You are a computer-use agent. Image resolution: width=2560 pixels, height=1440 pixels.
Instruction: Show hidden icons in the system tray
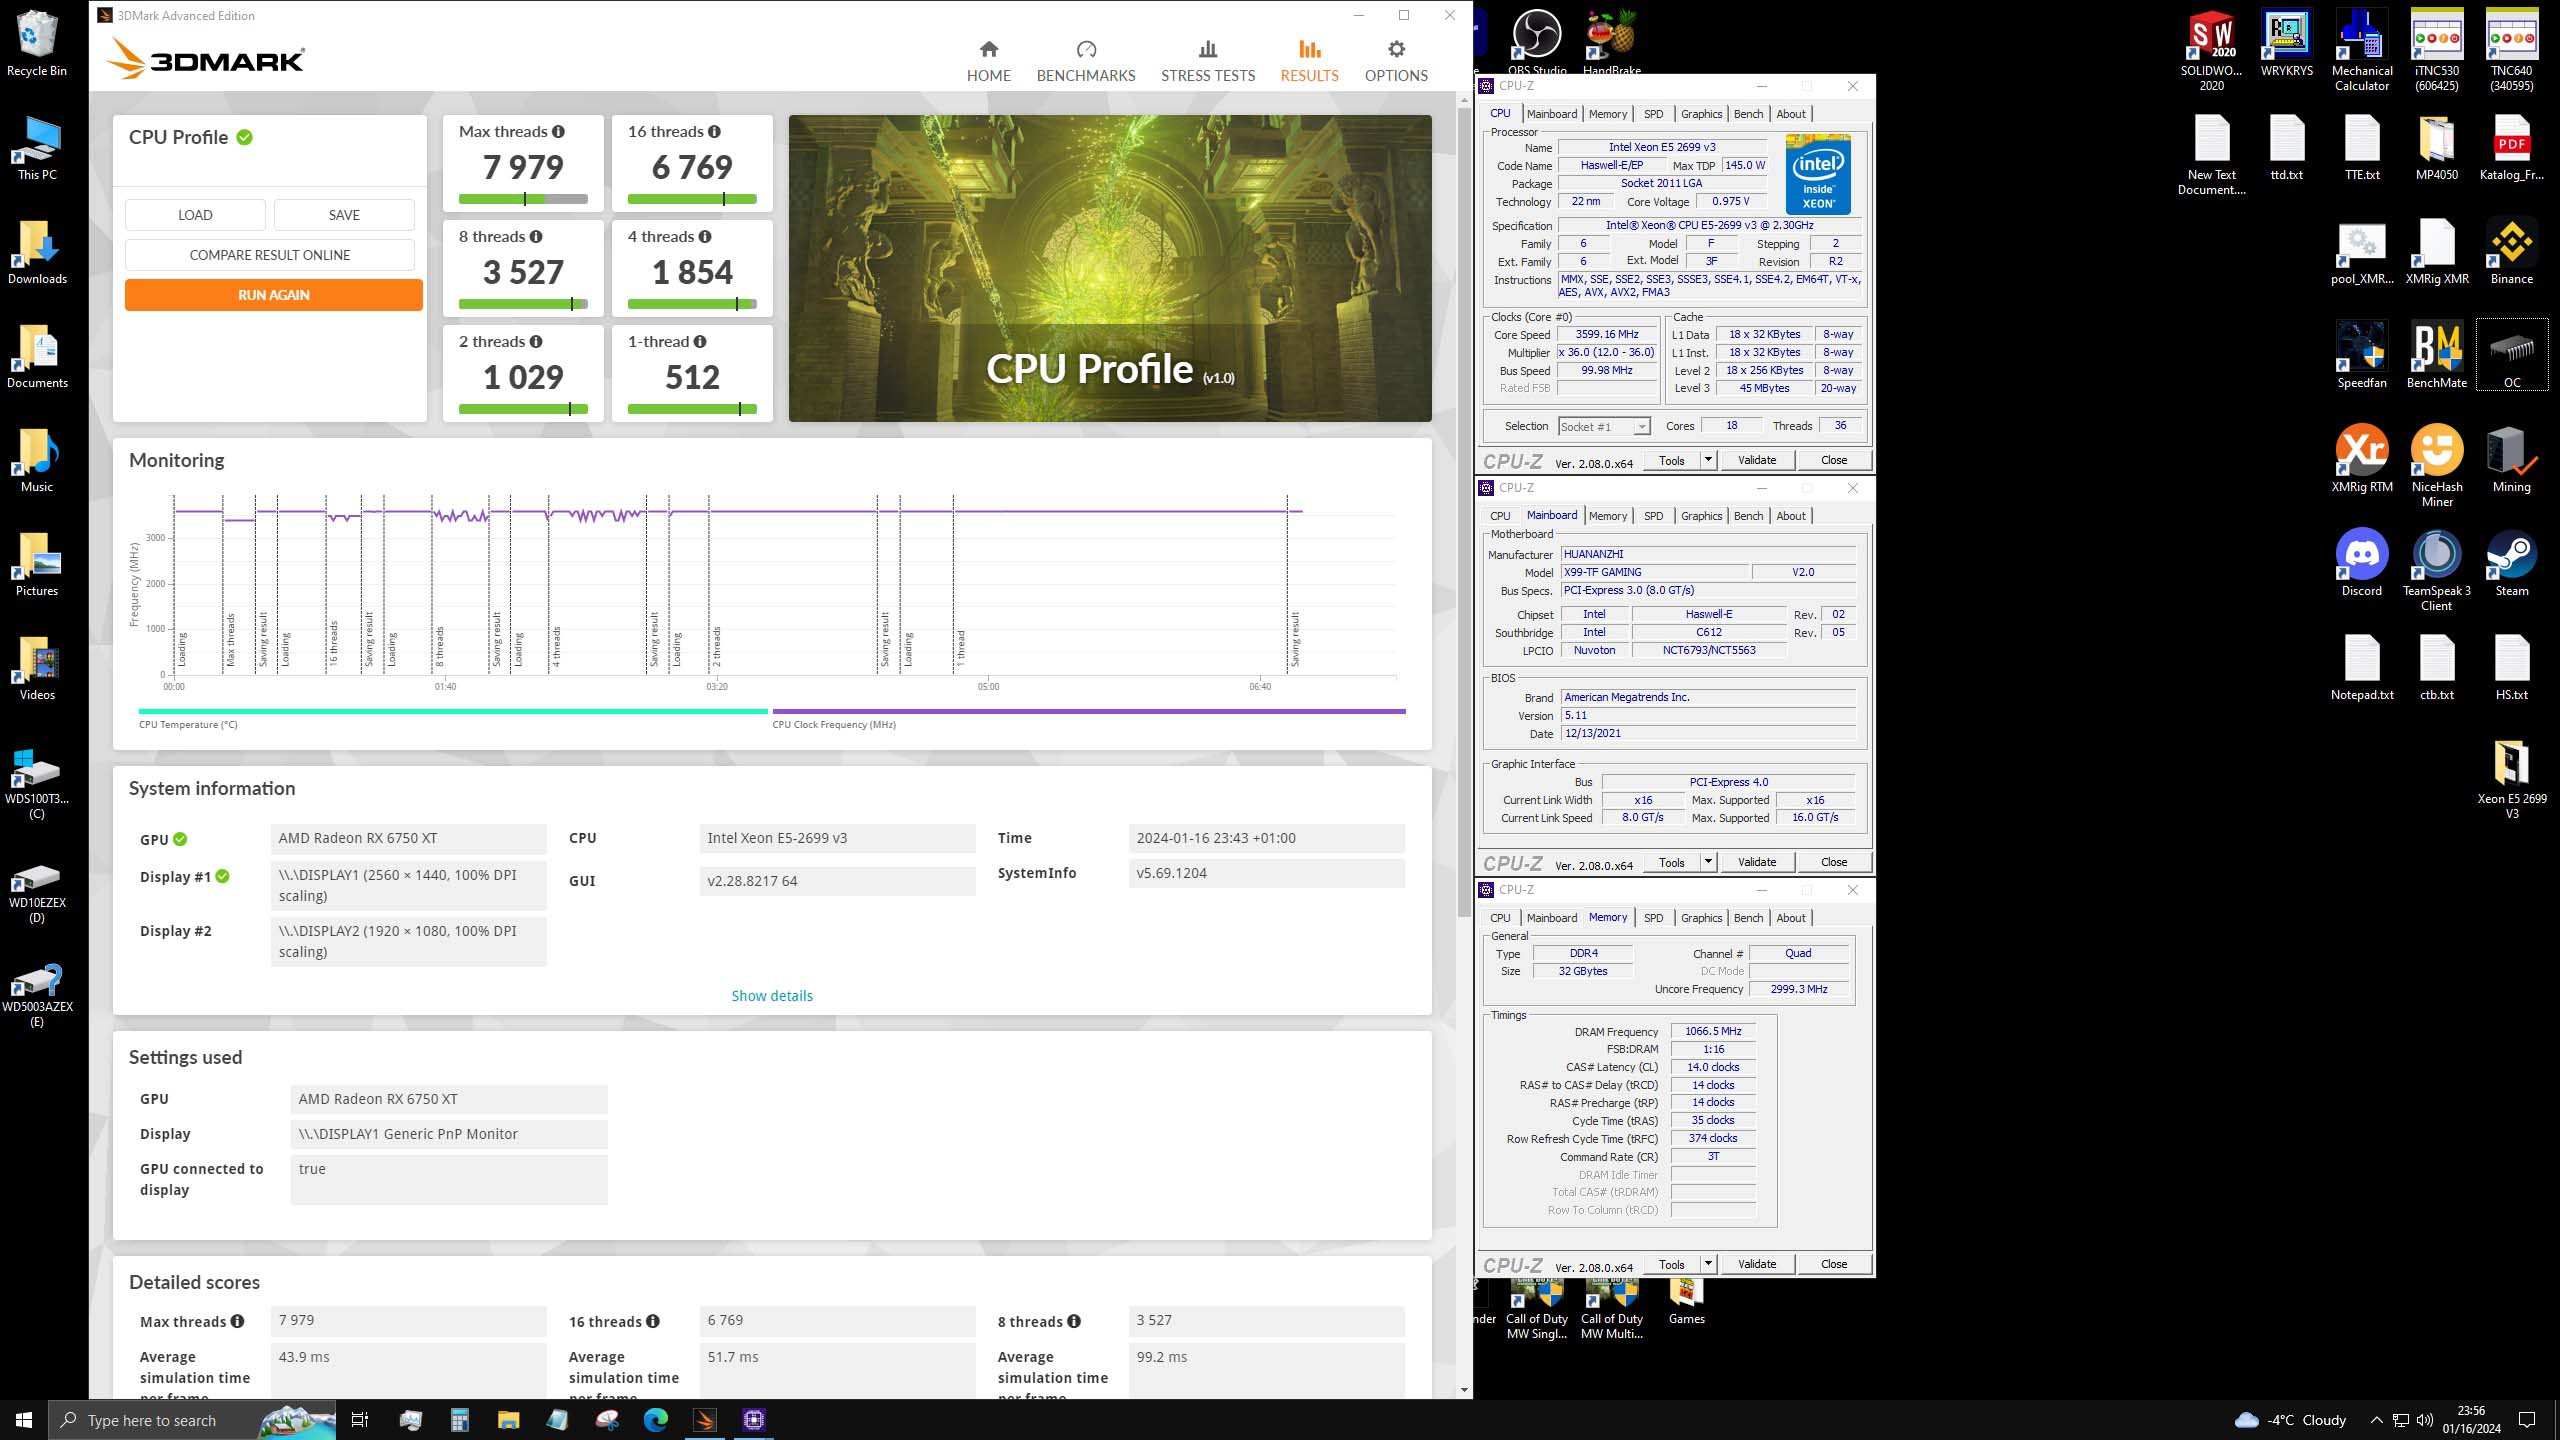[2377, 1420]
